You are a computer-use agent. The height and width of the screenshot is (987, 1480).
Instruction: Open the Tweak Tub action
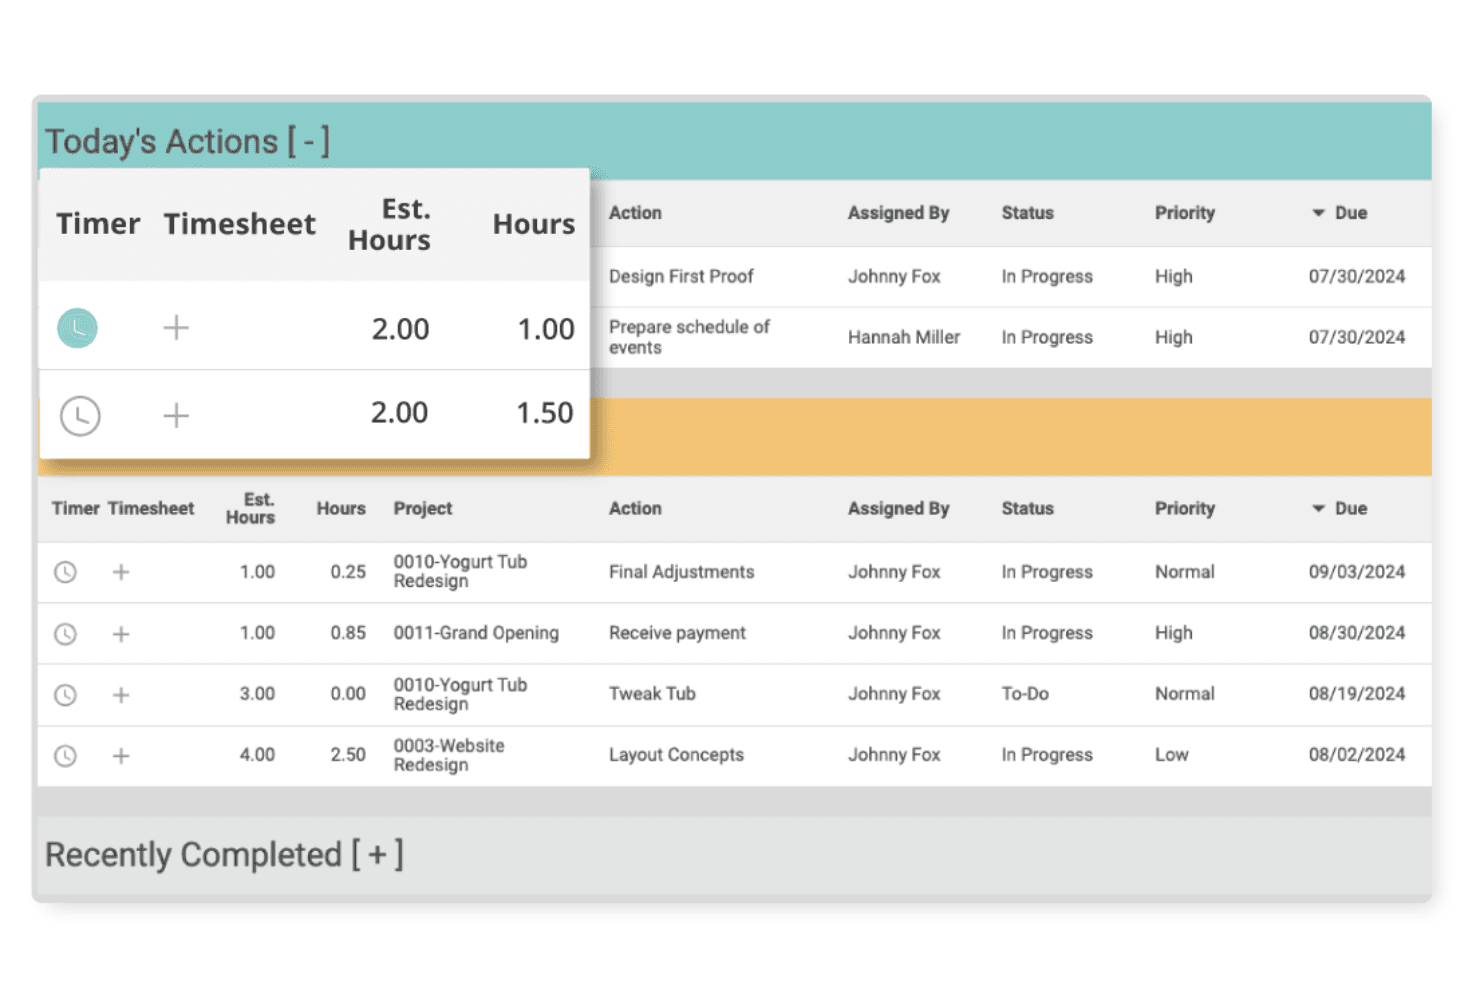(x=652, y=694)
